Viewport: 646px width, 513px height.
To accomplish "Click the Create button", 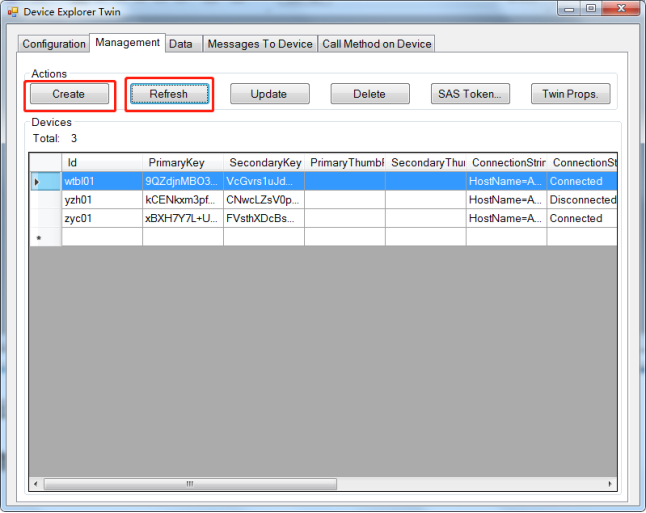I will (69, 94).
